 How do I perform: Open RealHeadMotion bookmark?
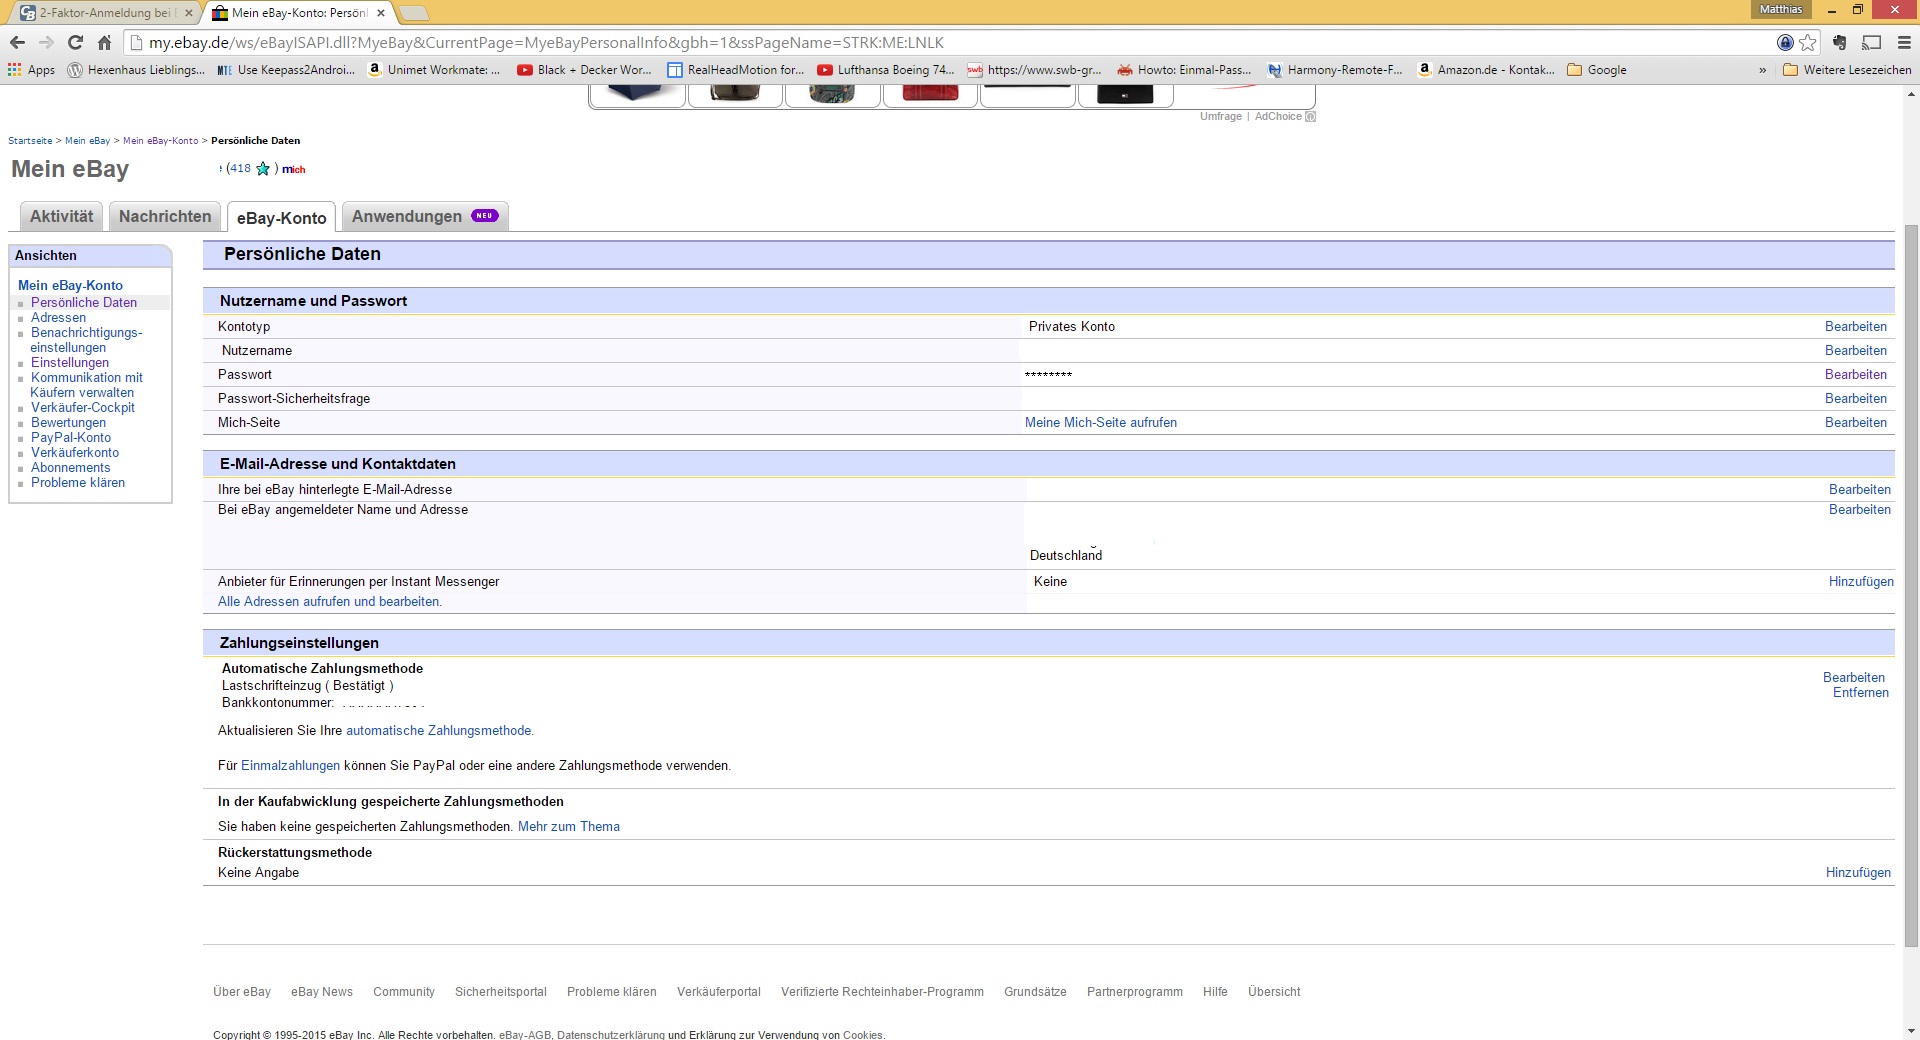pyautogui.click(x=735, y=70)
